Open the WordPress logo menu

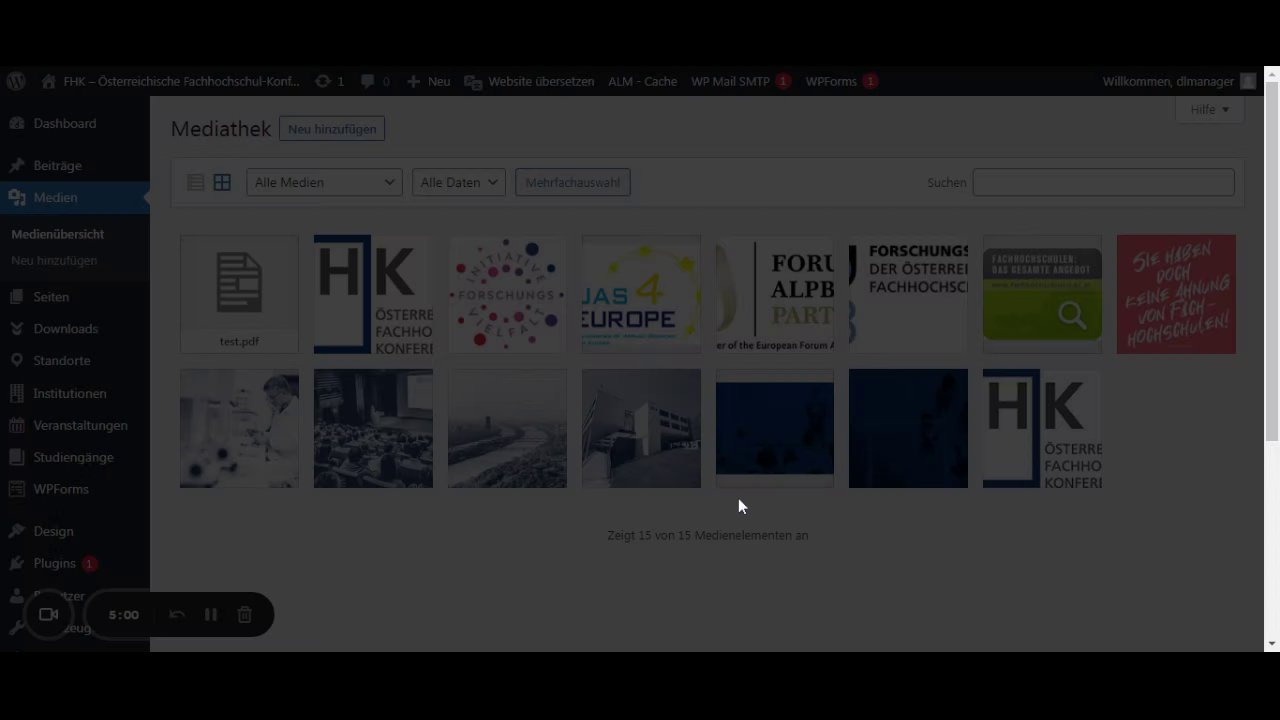coord(15,81)
